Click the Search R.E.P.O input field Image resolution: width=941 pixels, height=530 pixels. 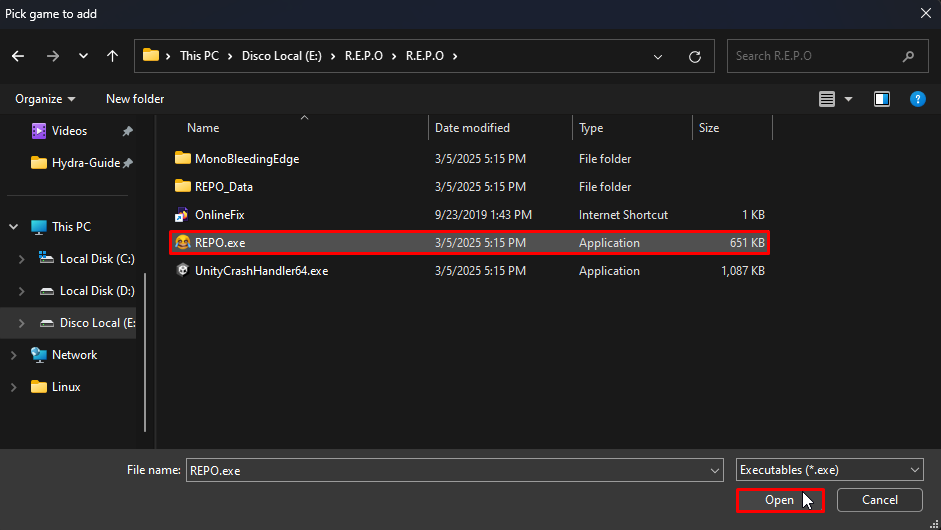pos(815,56)
